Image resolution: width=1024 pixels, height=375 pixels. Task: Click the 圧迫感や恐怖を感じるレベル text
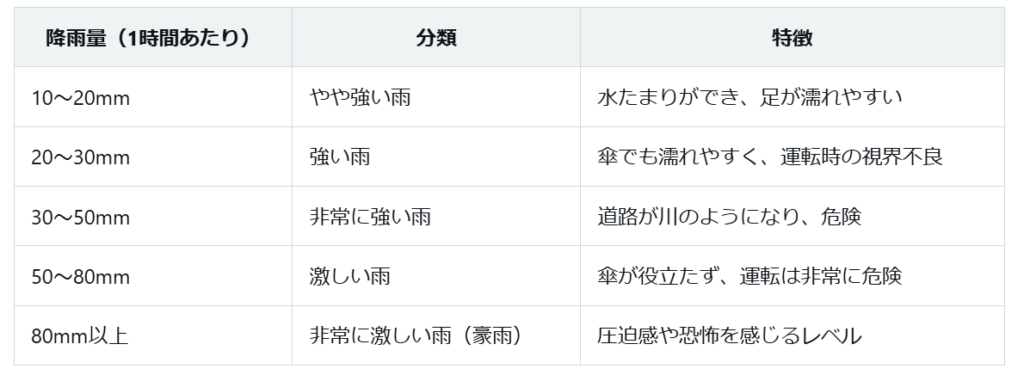point(729,335)
